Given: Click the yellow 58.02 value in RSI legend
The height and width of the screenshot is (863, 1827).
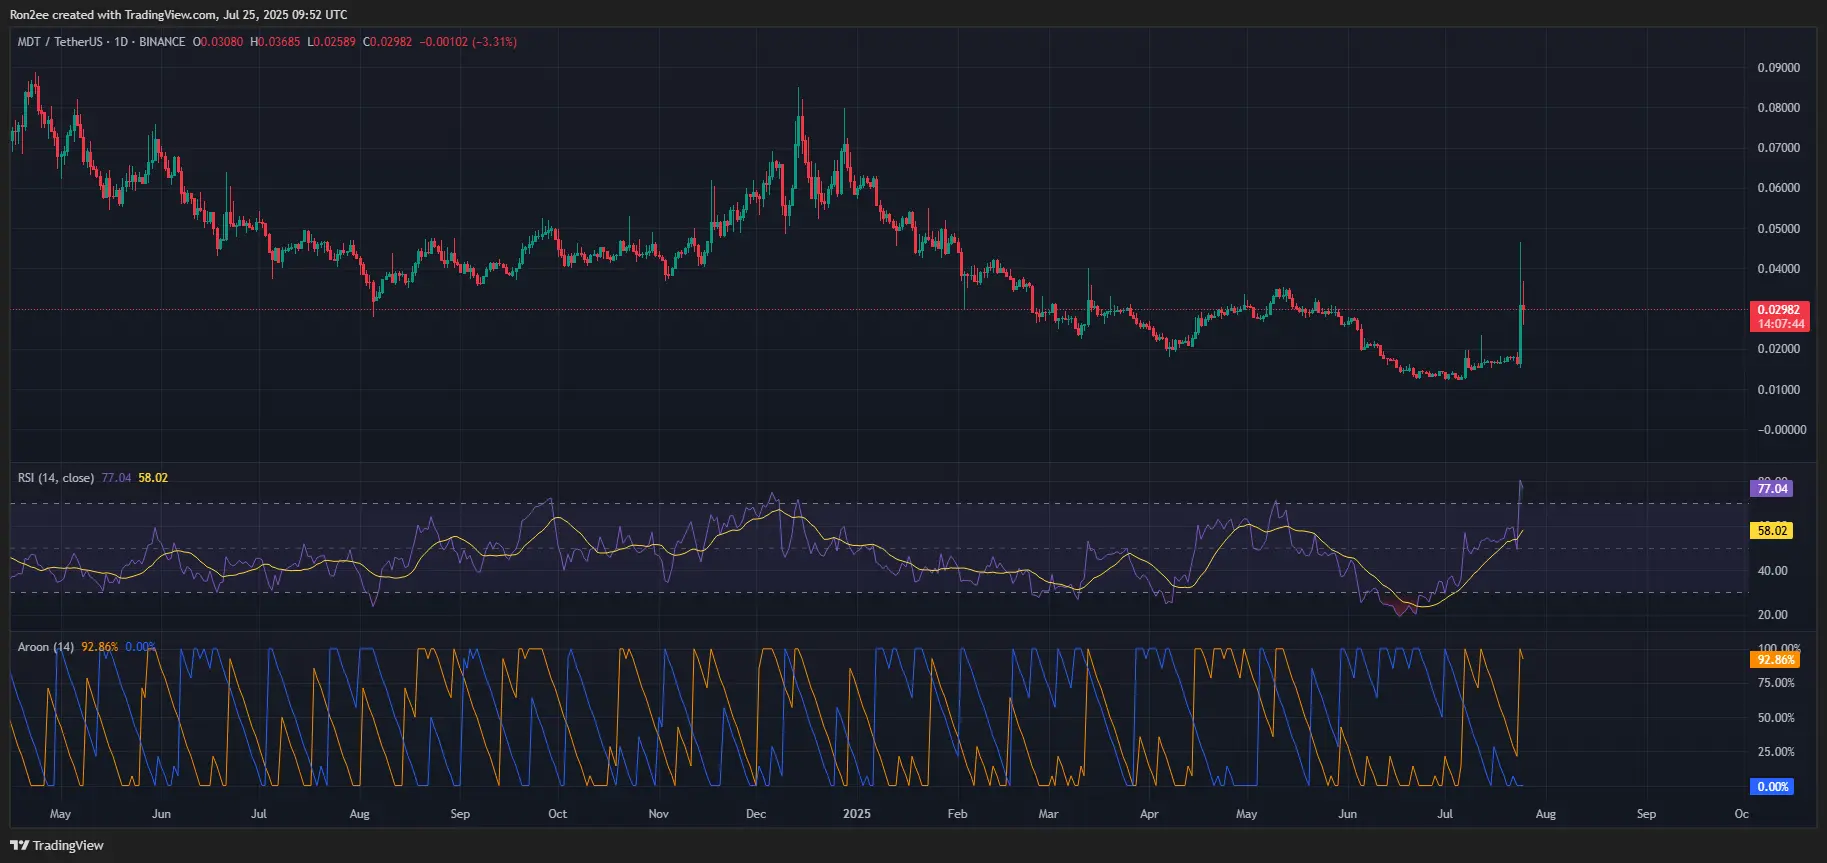Looking at the screenshot, I should tap(153, 478).
